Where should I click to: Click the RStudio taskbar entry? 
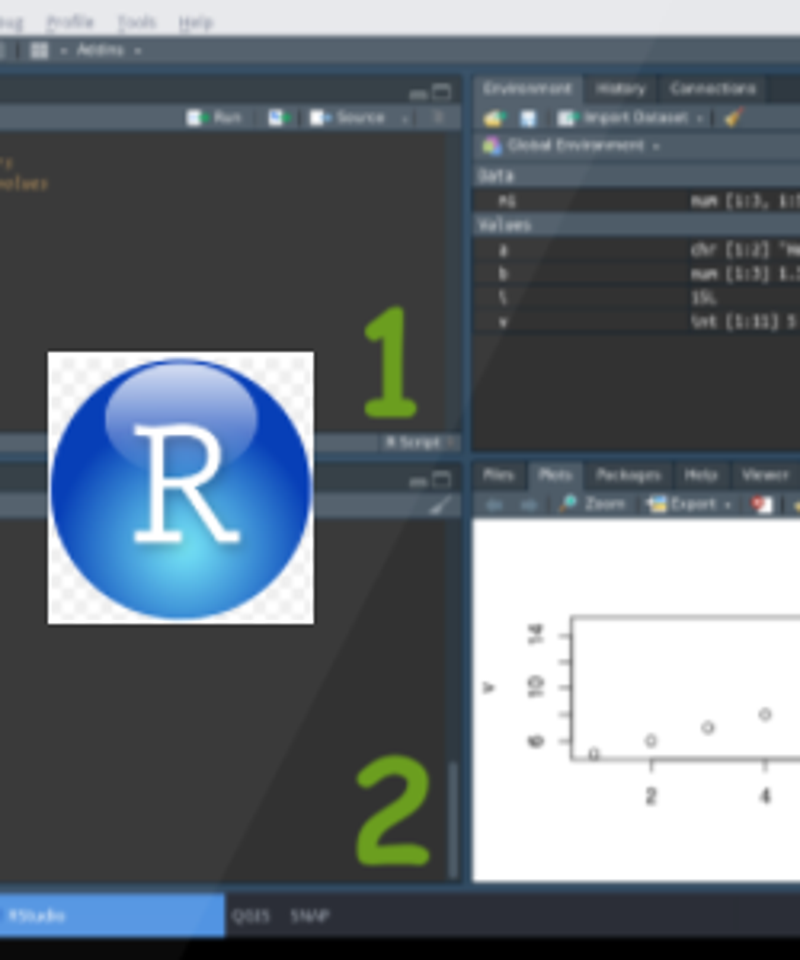coord(113,915)
